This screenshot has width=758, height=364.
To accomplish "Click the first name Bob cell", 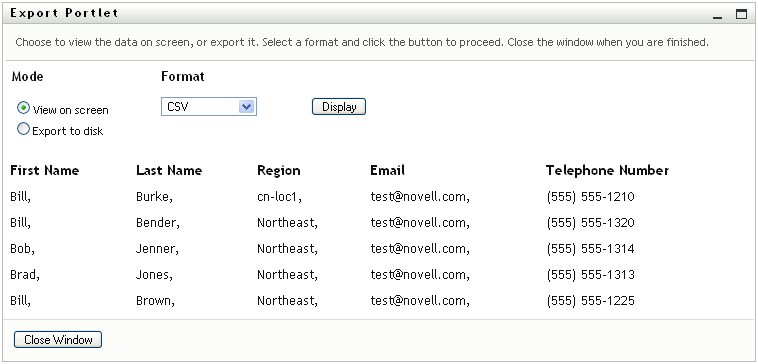I will point(22,249).
